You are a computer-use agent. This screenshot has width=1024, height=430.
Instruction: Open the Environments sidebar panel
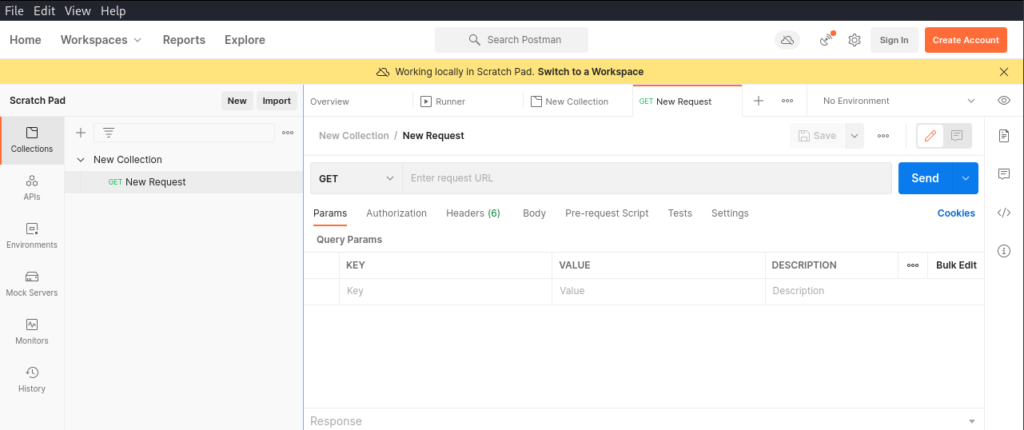(32, 236)
